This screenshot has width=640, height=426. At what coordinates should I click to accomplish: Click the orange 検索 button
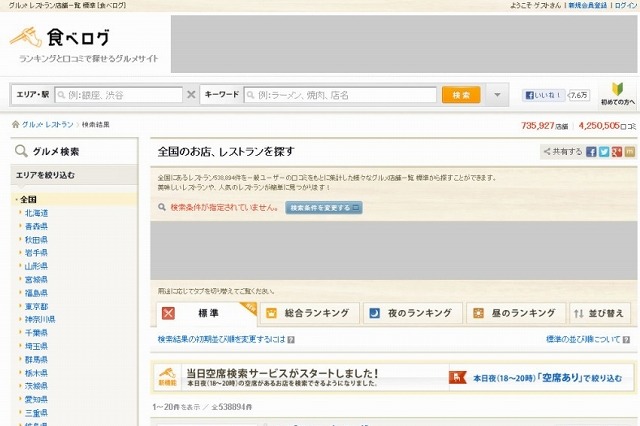461,95
